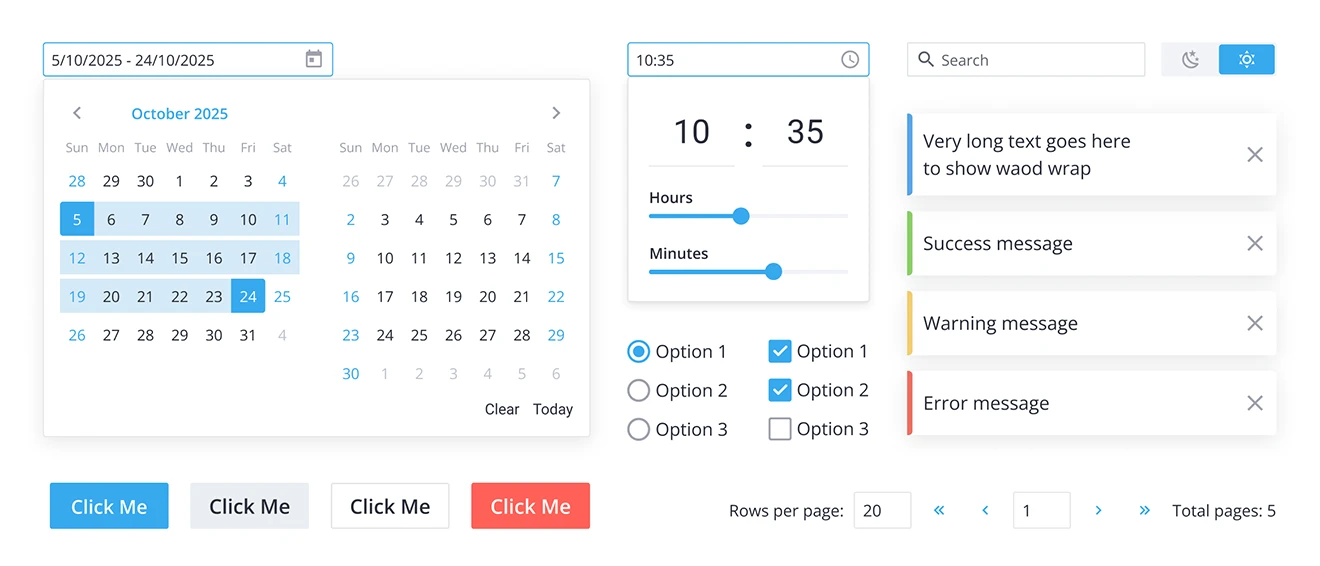This screenshot has height=566, width=1320.
Task: Select the light mode sun icon
Action: [1247, 60]
